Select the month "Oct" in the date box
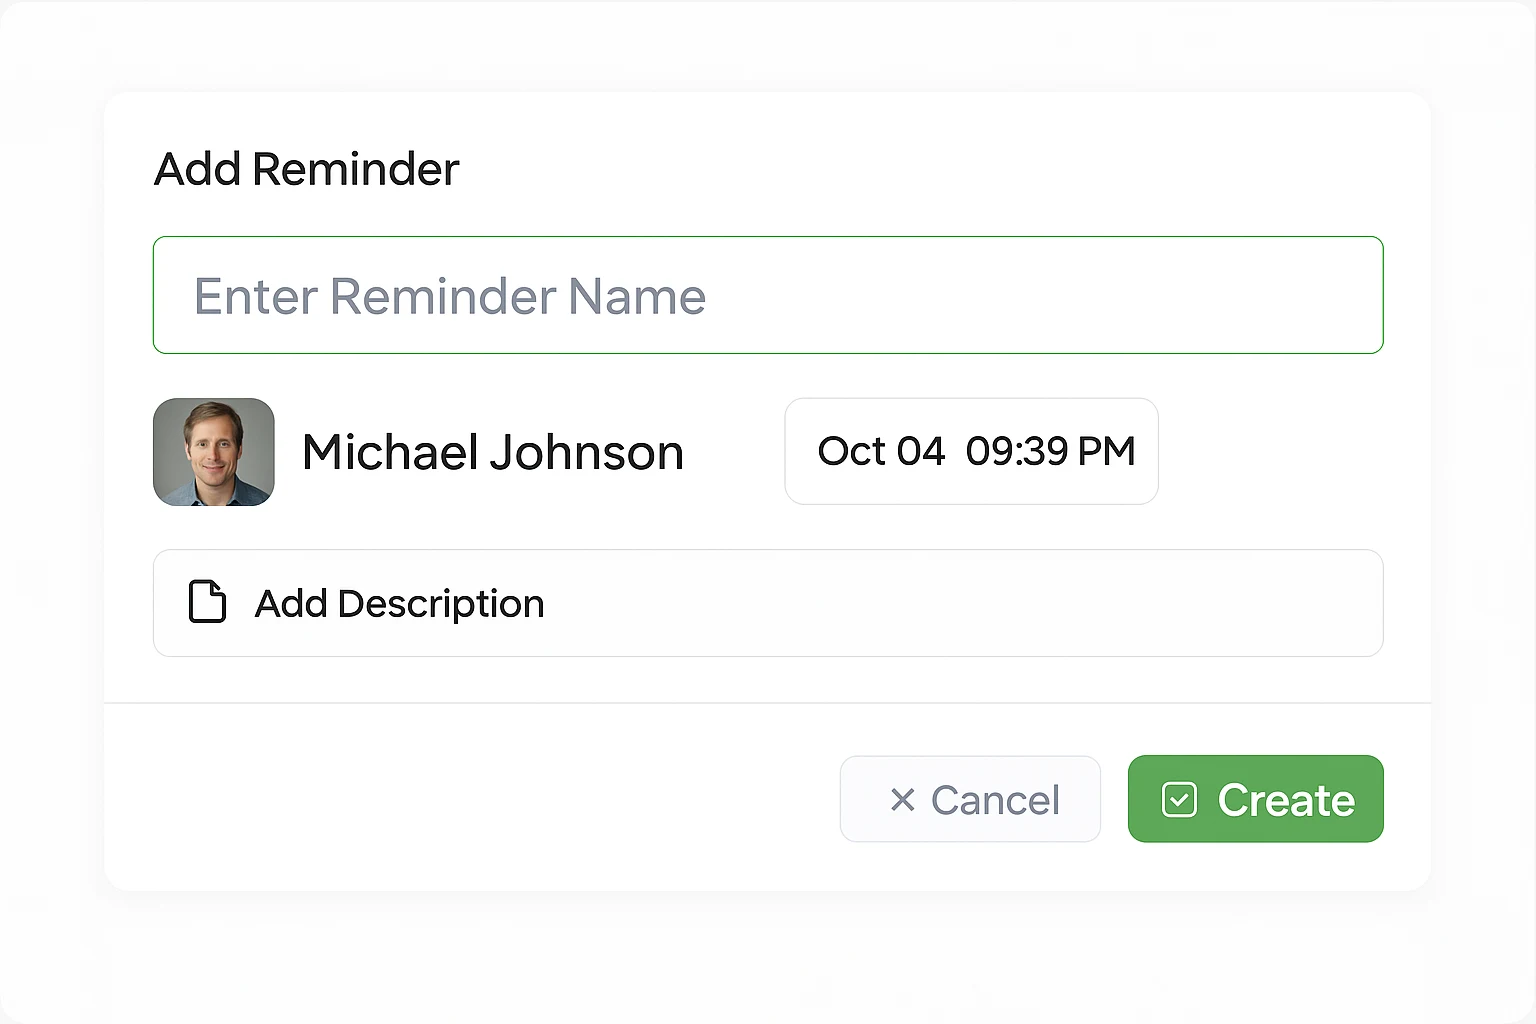 tap(851, 452)
